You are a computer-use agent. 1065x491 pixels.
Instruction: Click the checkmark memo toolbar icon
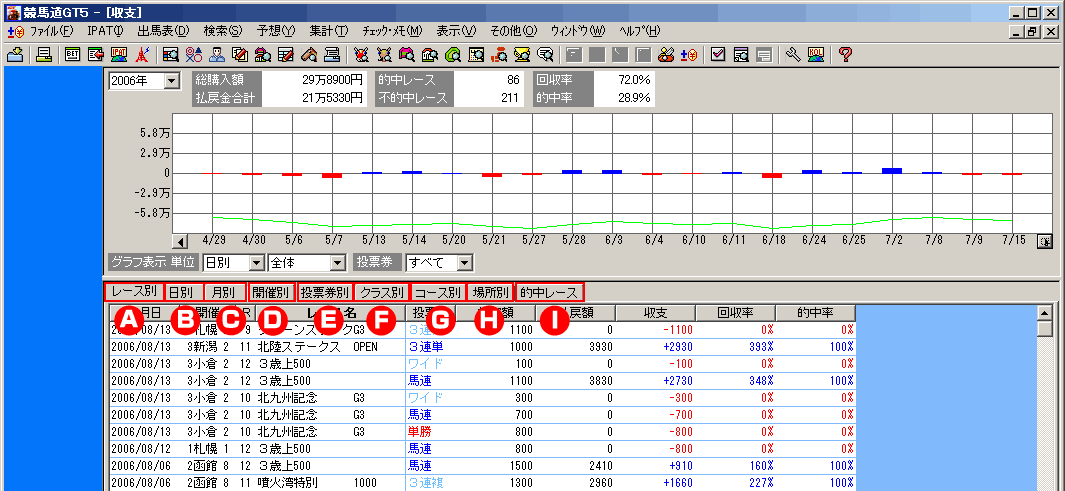tap(717, 54)
